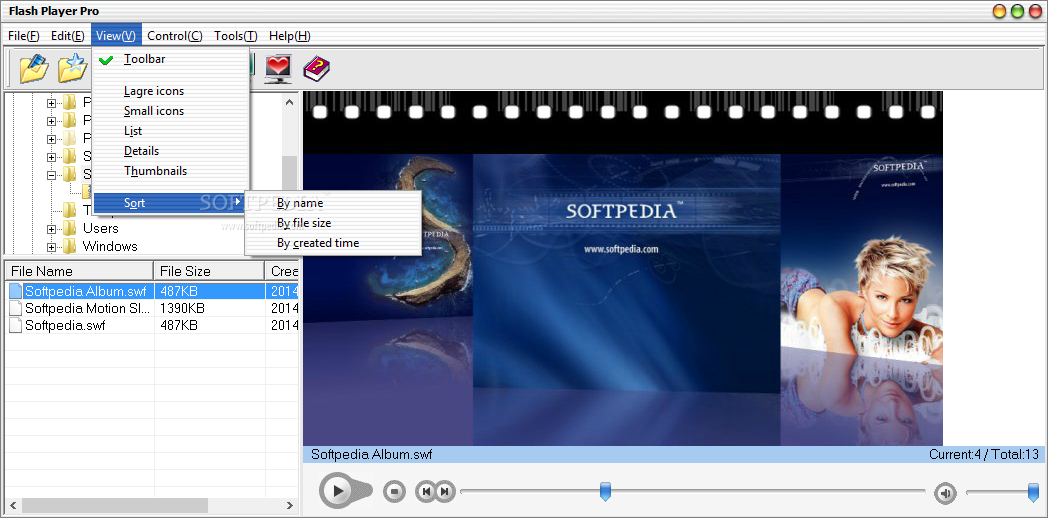Click the green maximize window button
This screenshot has height=518, width=1048.
pyautogui.click(x=1017, y=11)
